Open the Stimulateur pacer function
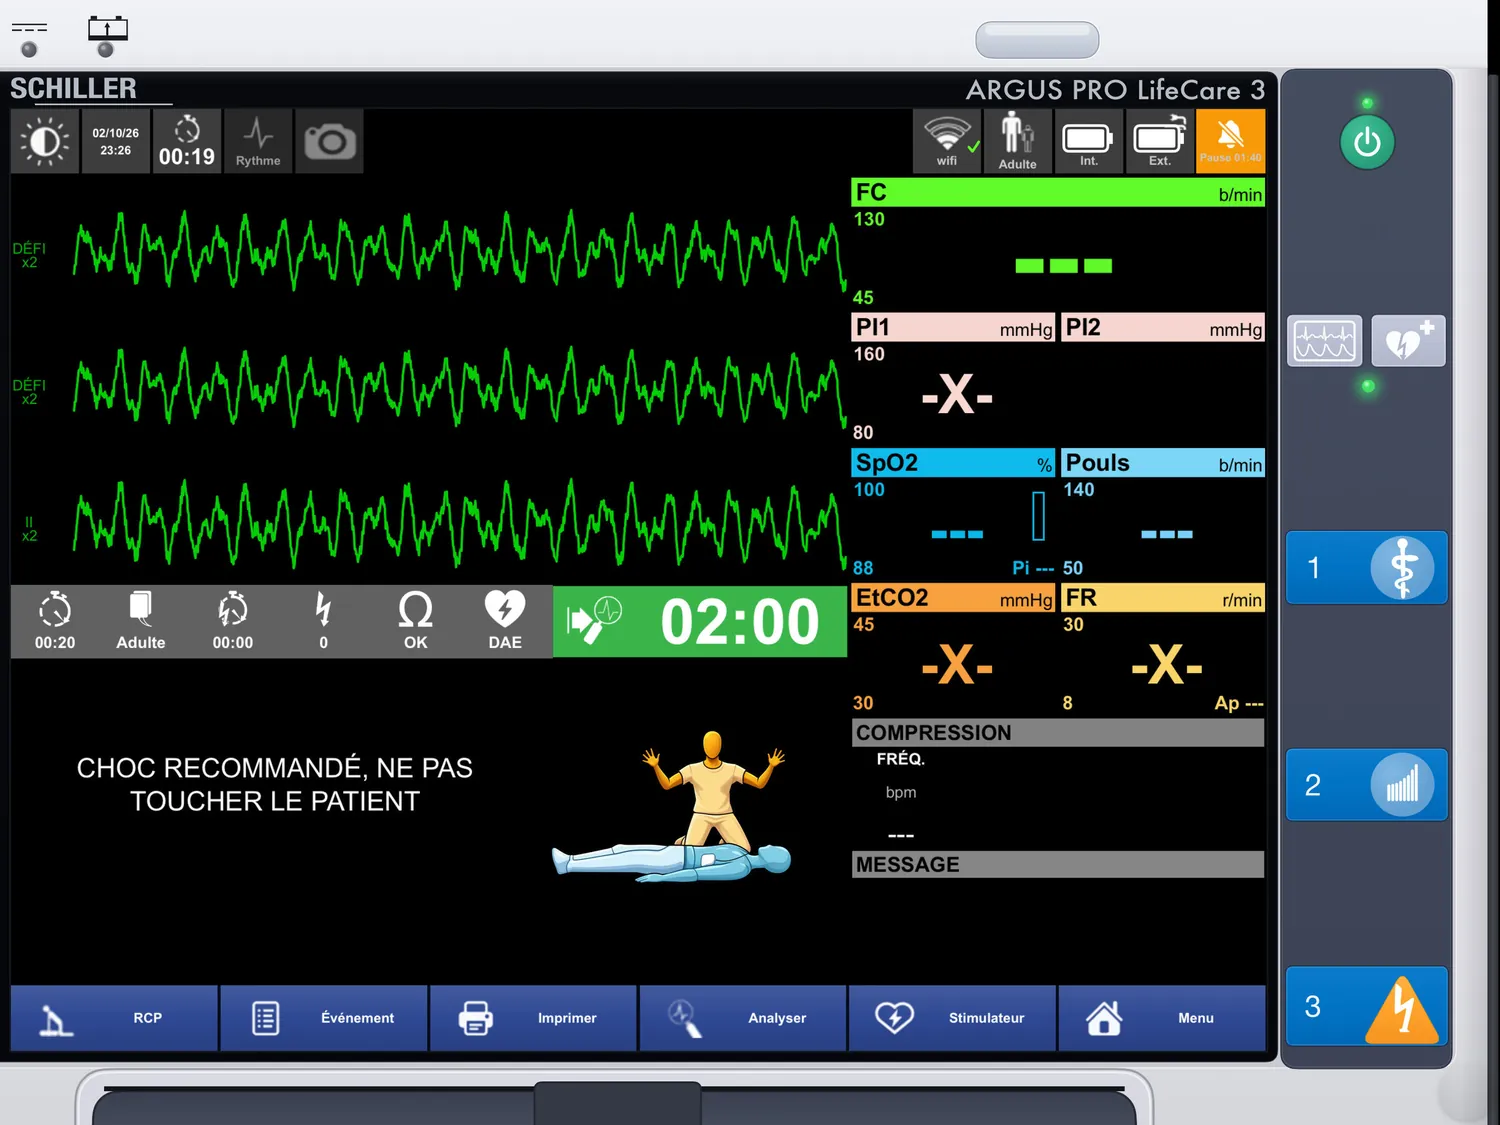Viewport: 1500px width, 1125px height. (952, 1018)
